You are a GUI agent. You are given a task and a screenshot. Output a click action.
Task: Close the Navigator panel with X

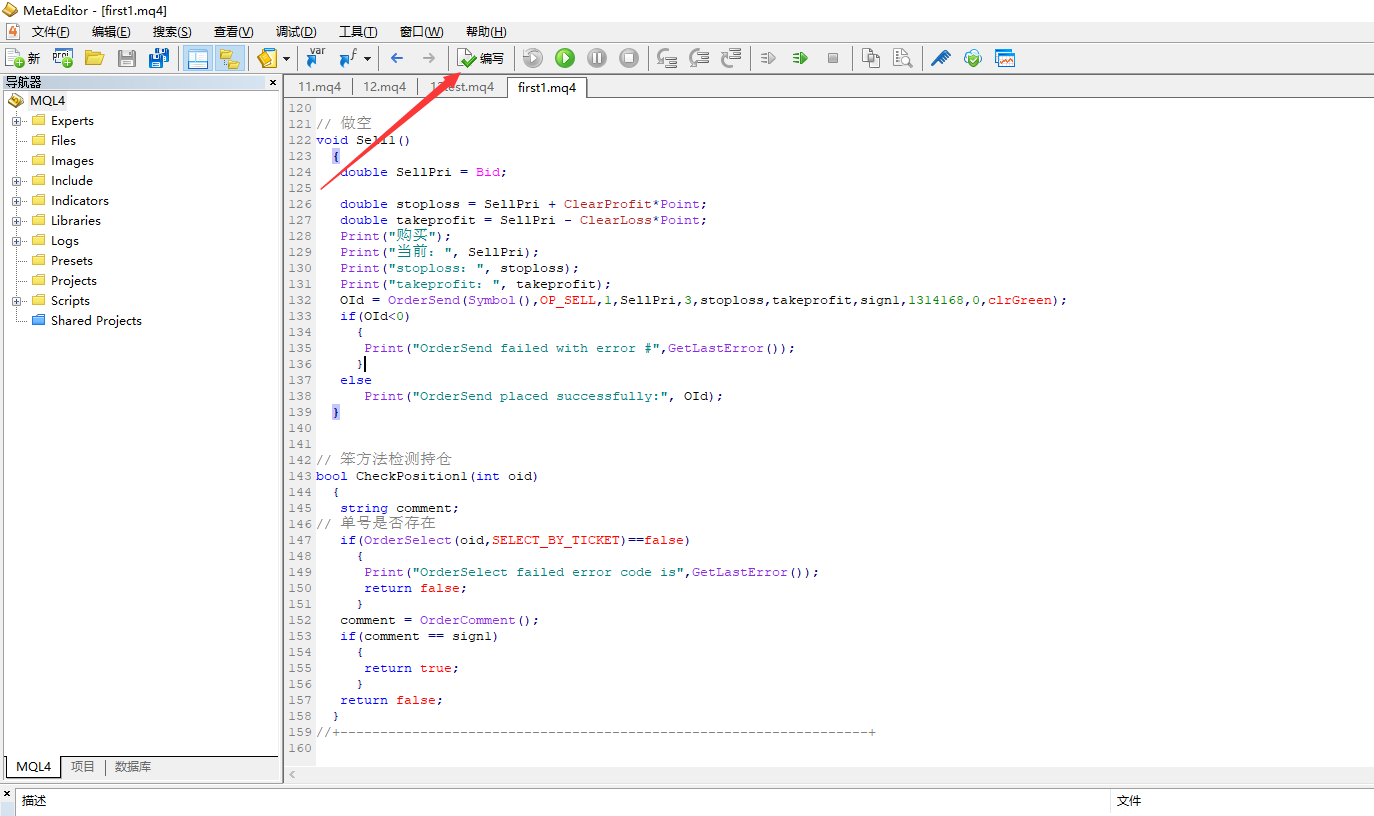pos(273,83)
